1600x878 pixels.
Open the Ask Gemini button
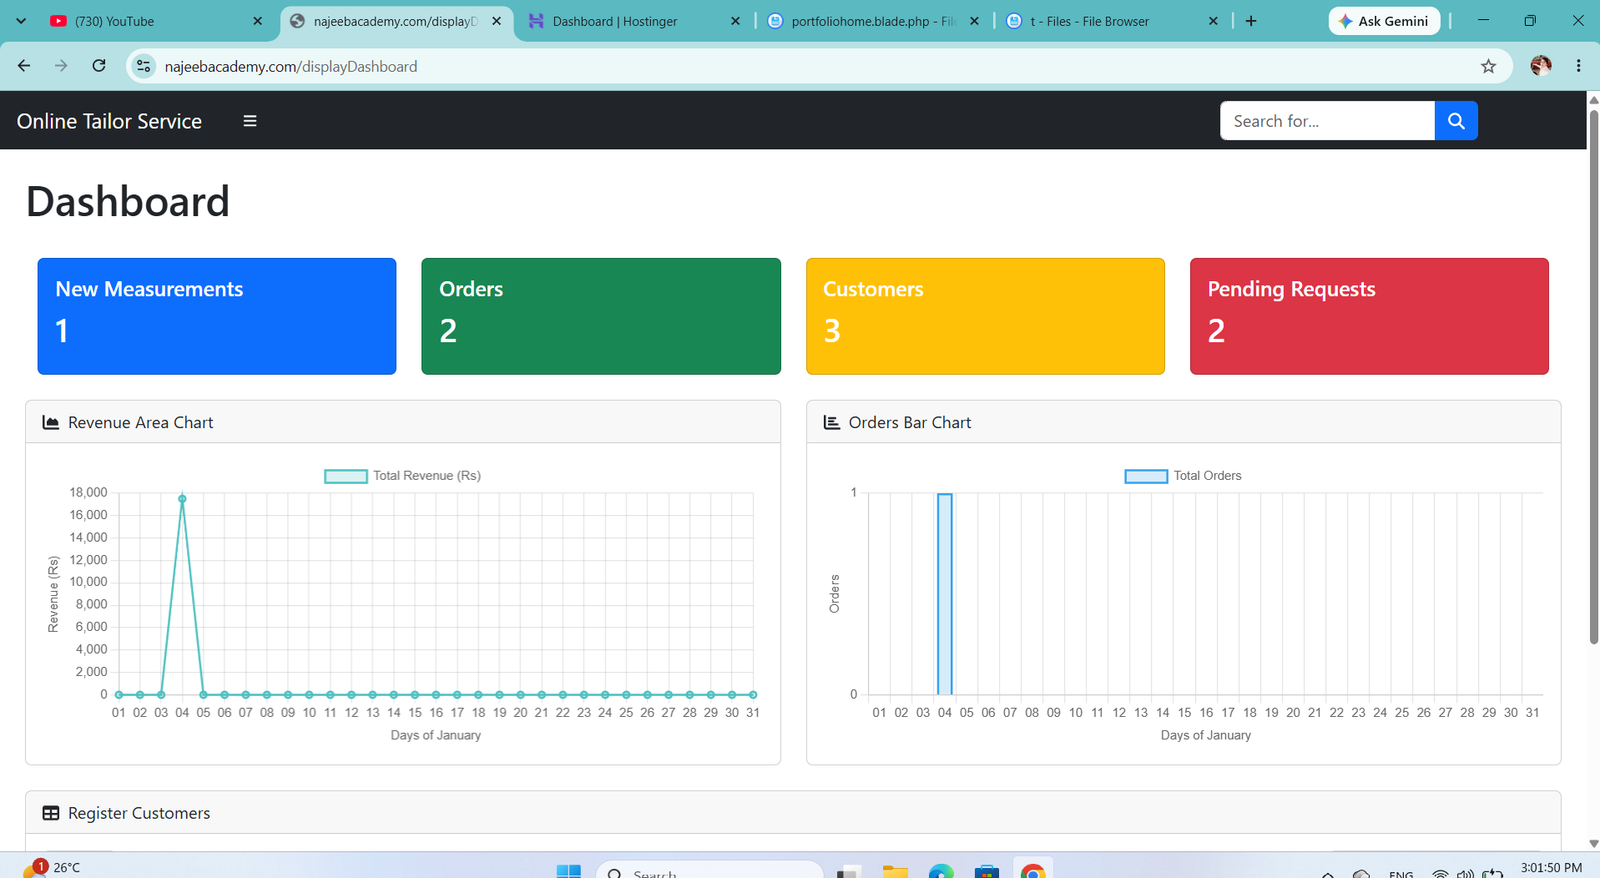[x=1385, y=21]
